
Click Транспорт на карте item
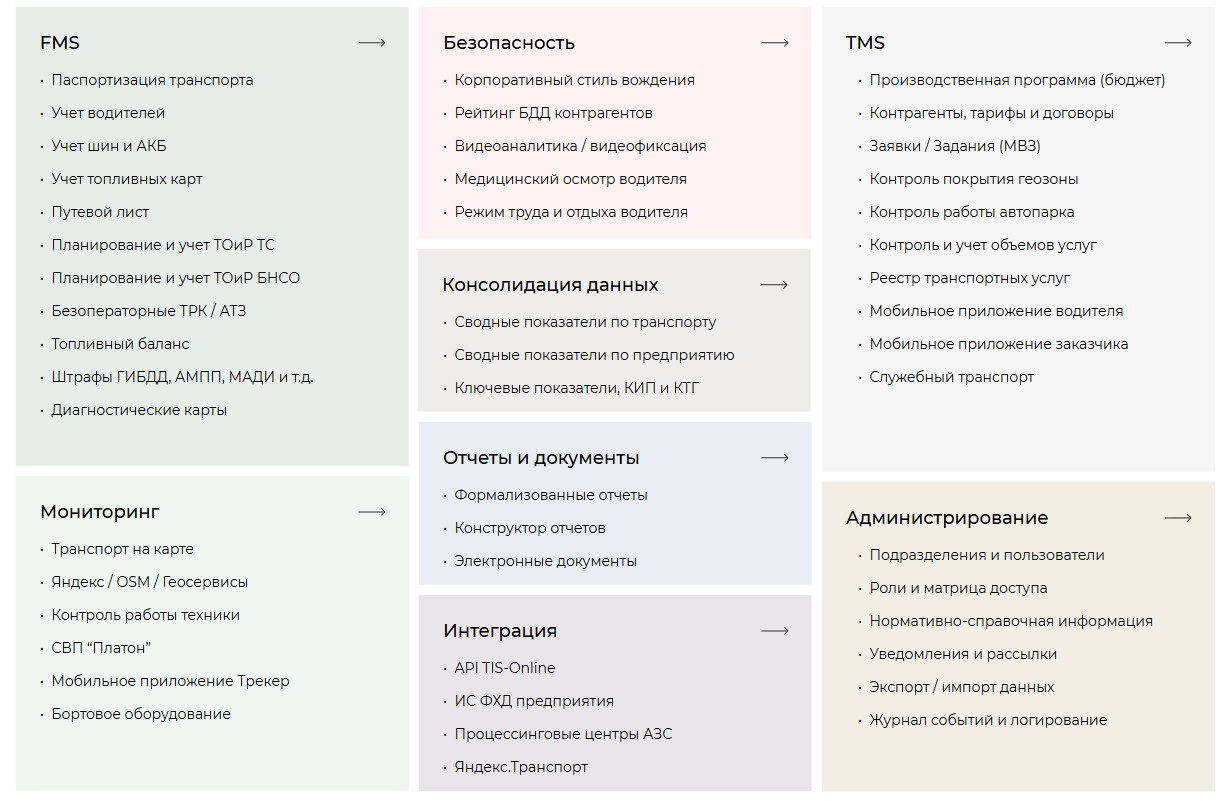point(123,549)
